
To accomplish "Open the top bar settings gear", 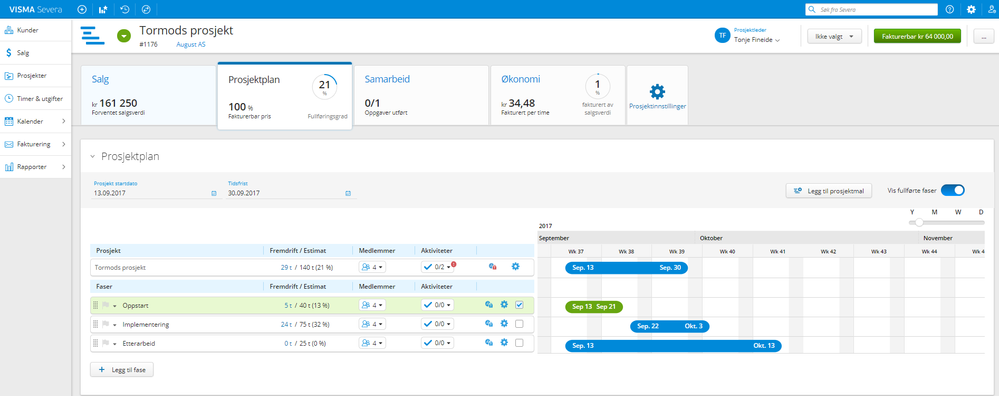I will point(971,10).
